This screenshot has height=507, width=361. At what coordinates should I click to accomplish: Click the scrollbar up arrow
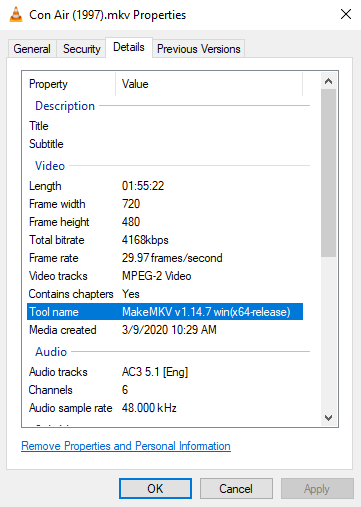(329, 81)
